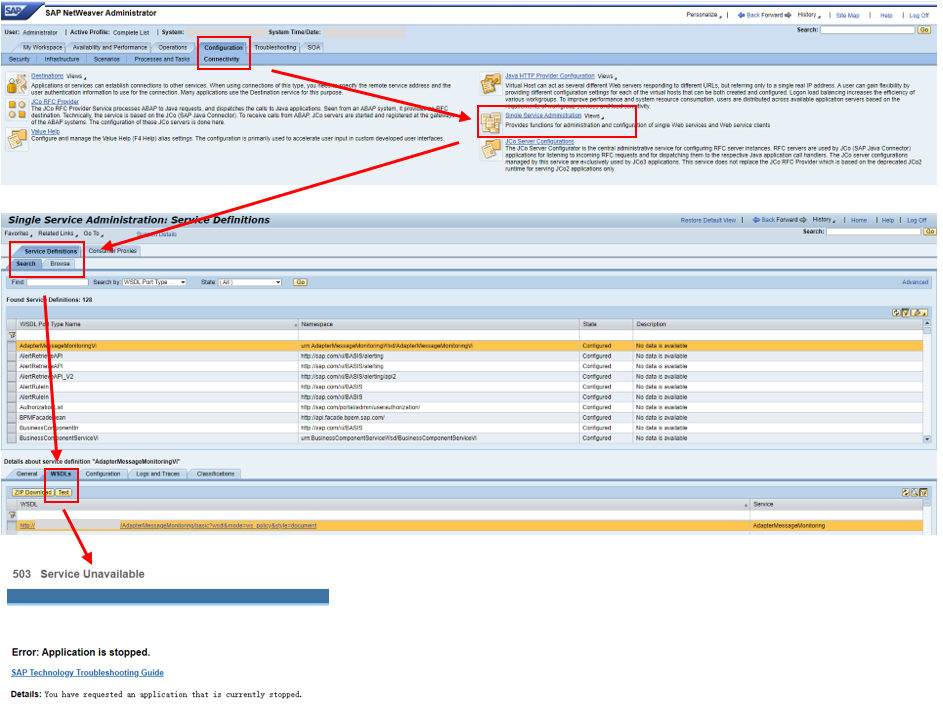
Task: Open the Operations tab
Action: pos(173,48)
